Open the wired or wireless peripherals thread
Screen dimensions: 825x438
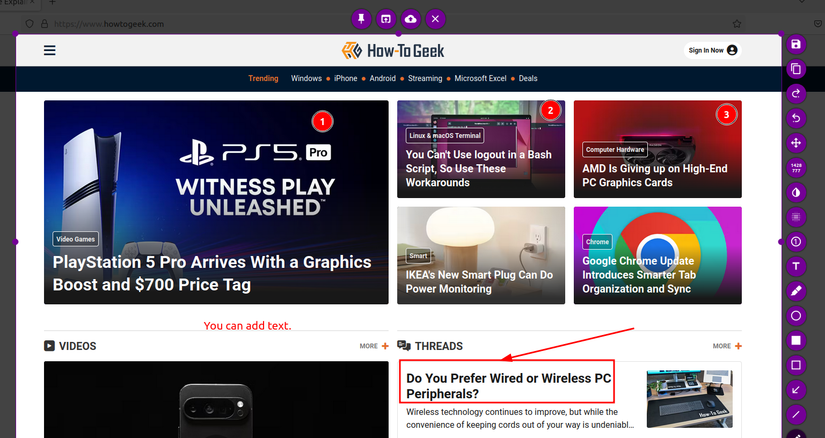pos(508,386)
